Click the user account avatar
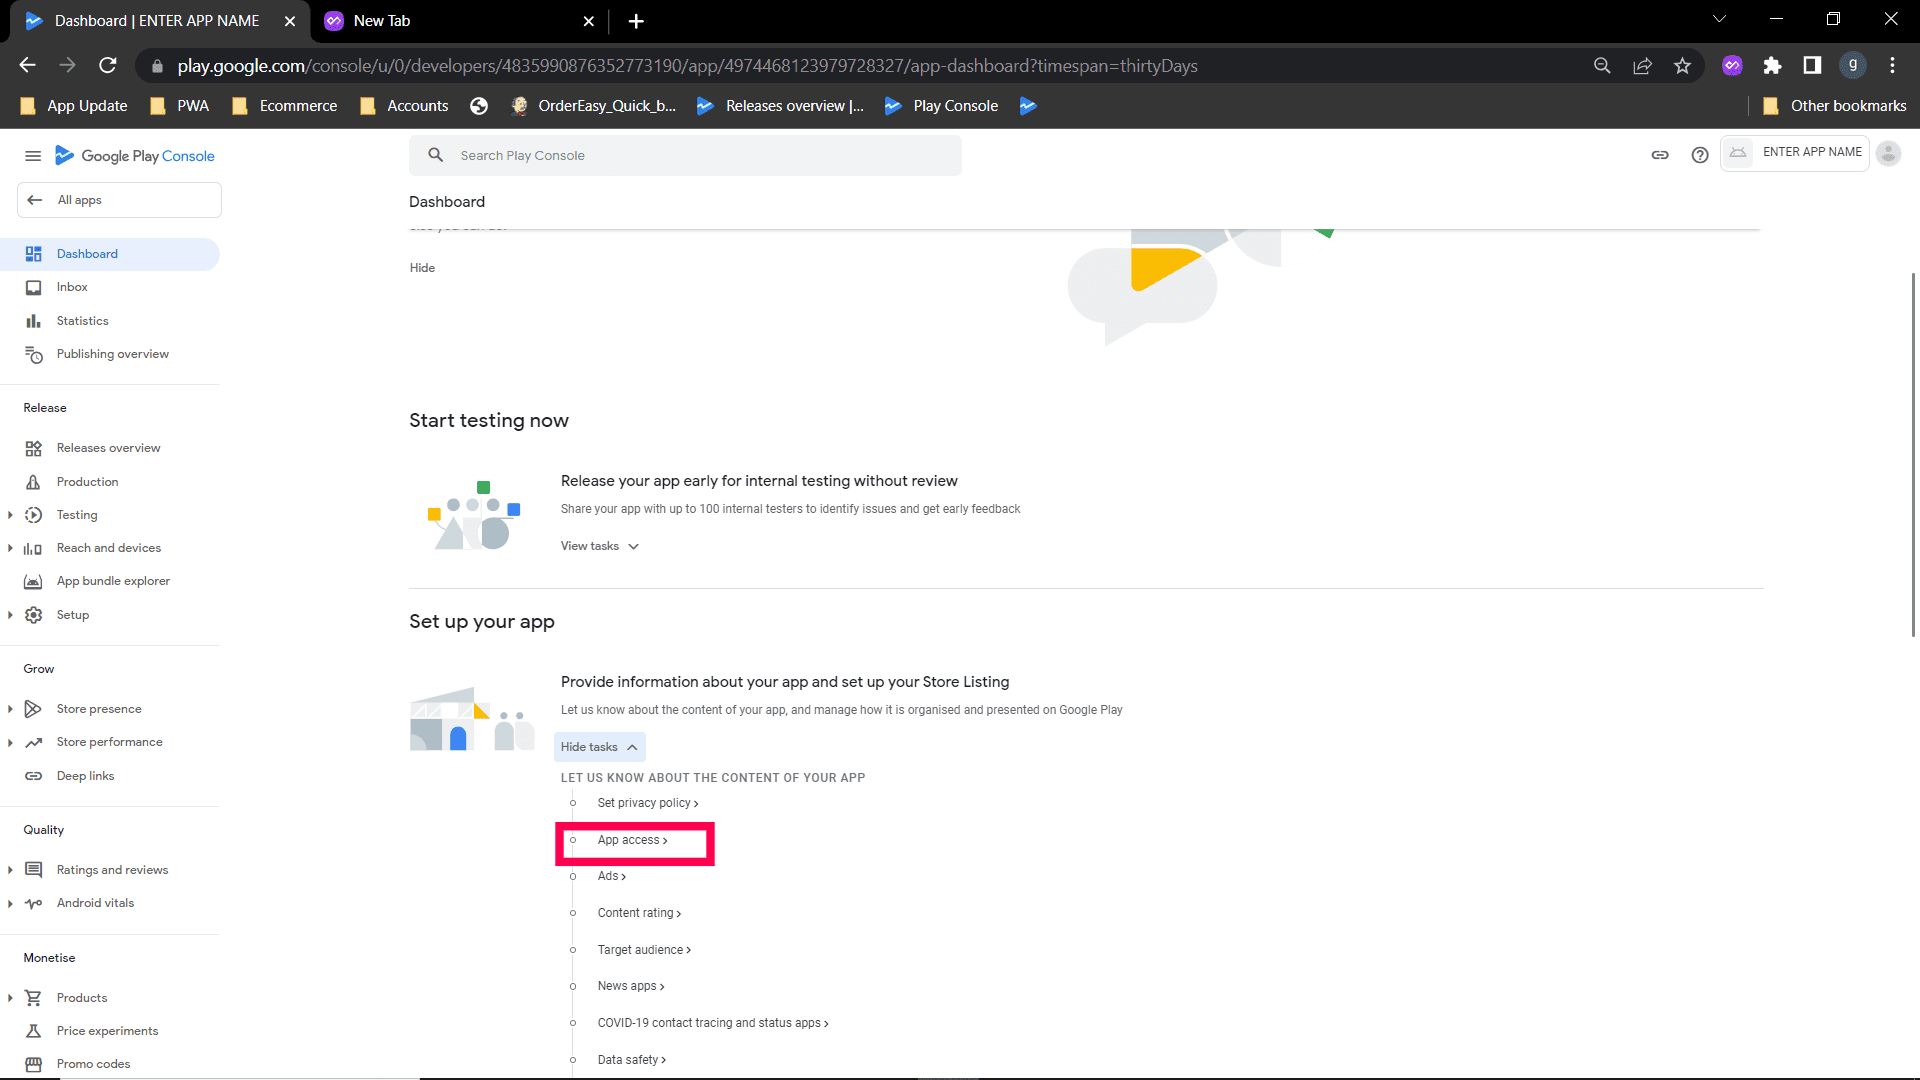Image resolution: width=1920 pixels, height=1080 pixels. (1888, 153)
